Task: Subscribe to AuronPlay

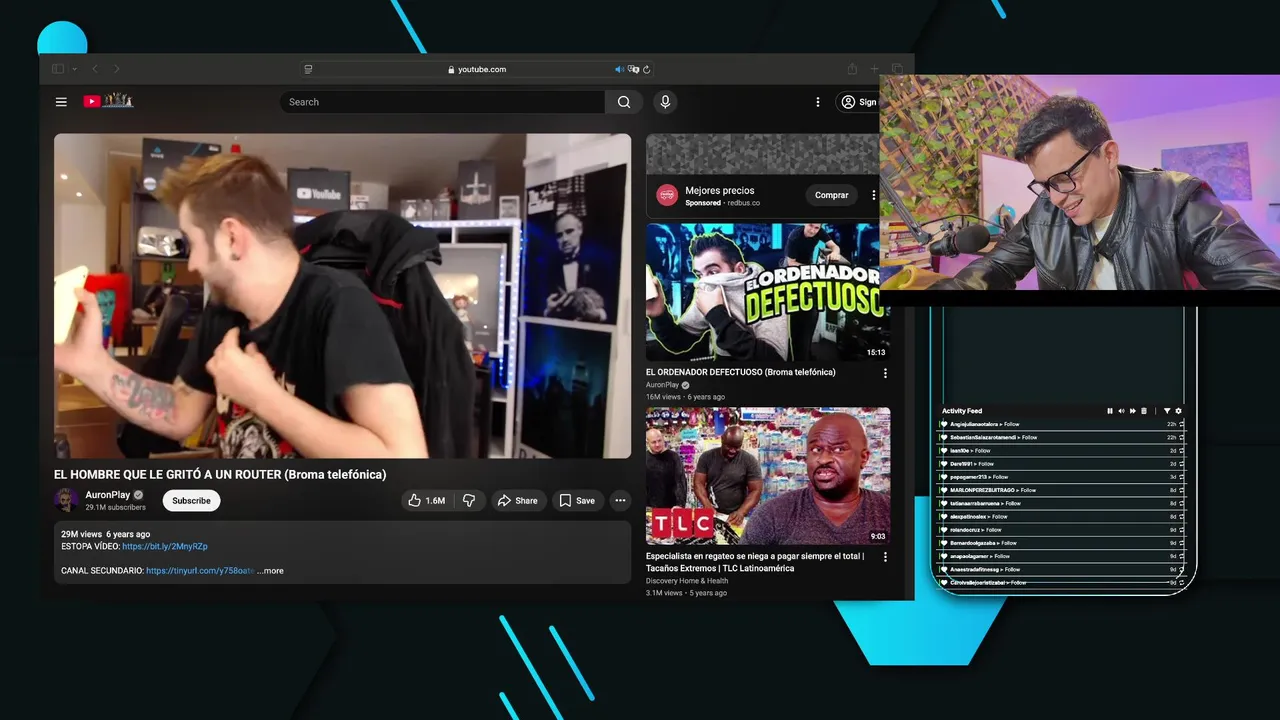Action: (191, 500)
